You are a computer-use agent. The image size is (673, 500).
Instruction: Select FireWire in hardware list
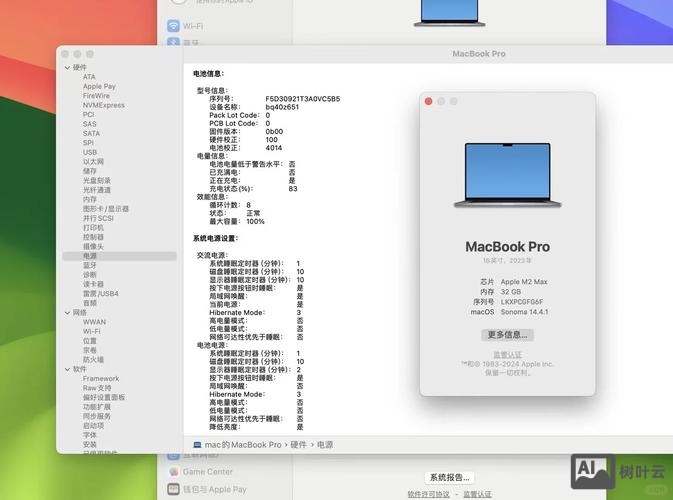click(x=96, y=96)
